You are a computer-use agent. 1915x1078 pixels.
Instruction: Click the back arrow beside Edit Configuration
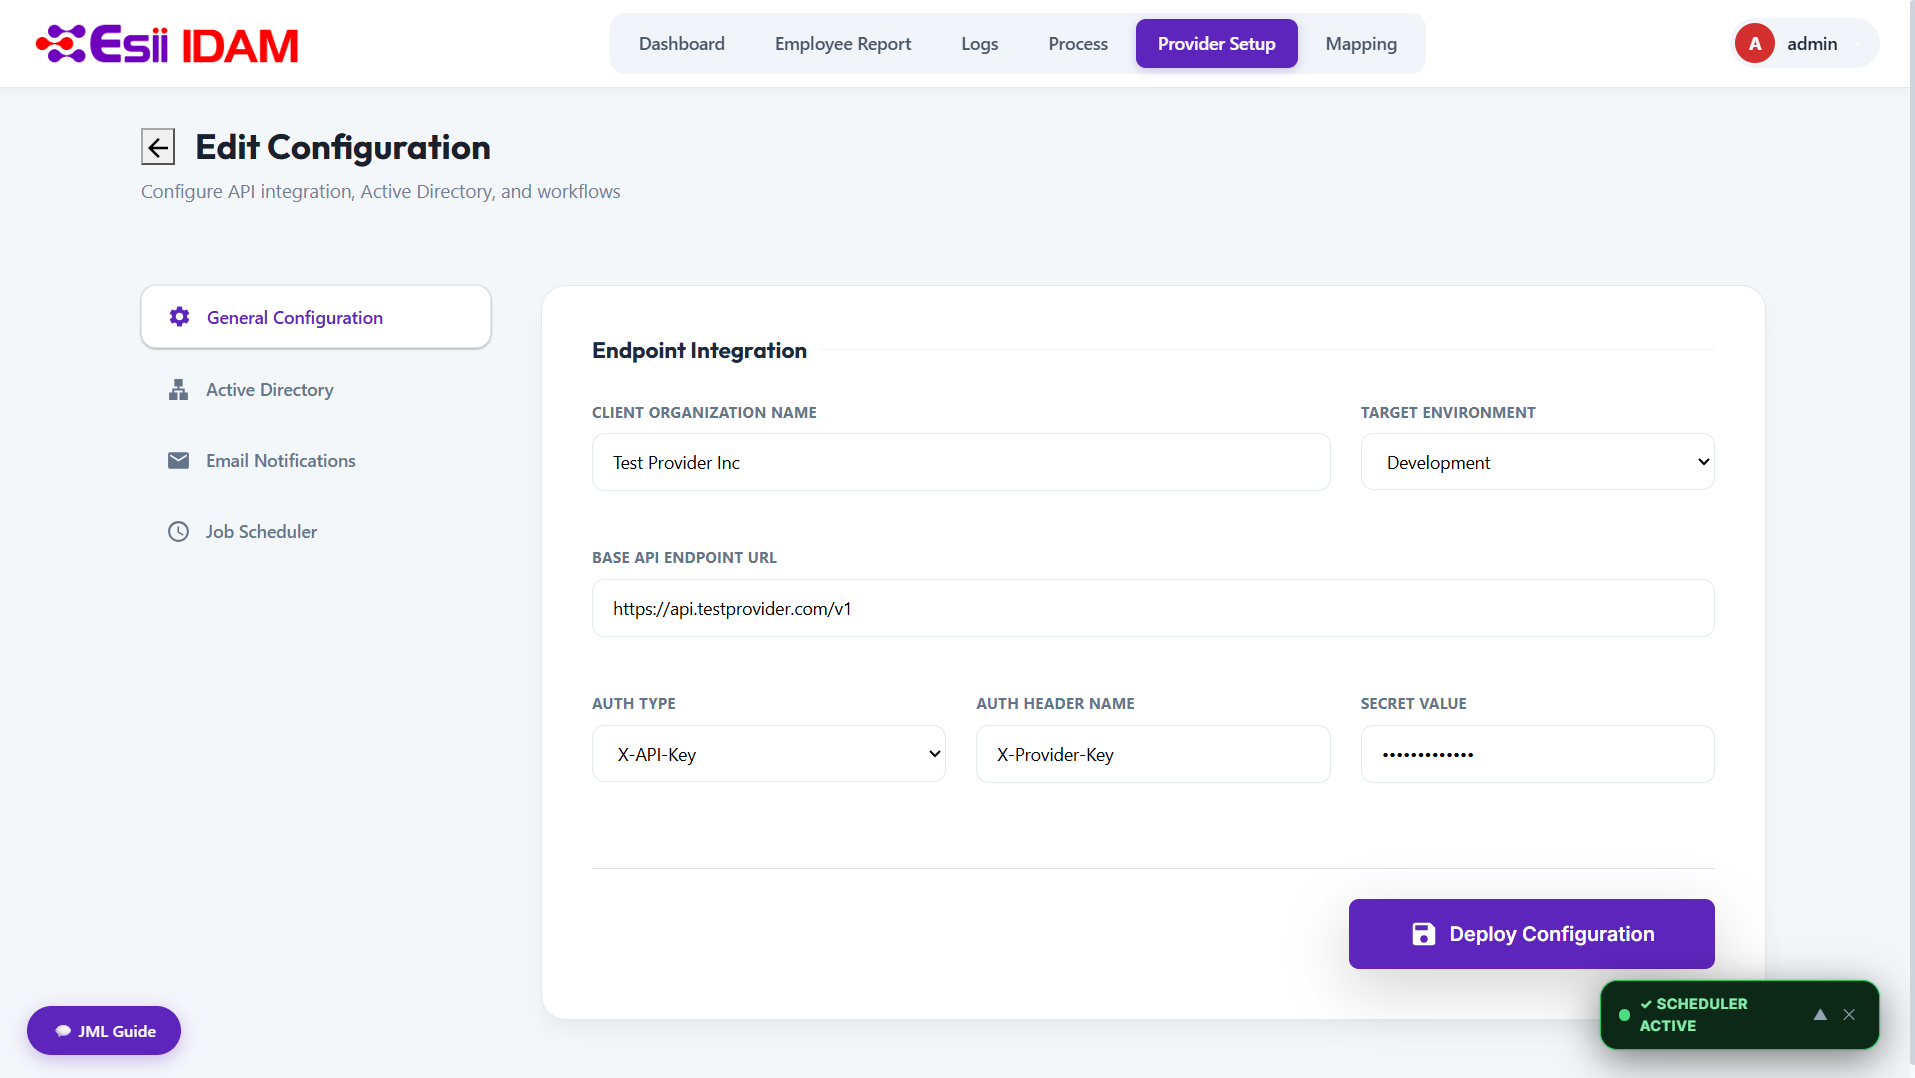158,147
